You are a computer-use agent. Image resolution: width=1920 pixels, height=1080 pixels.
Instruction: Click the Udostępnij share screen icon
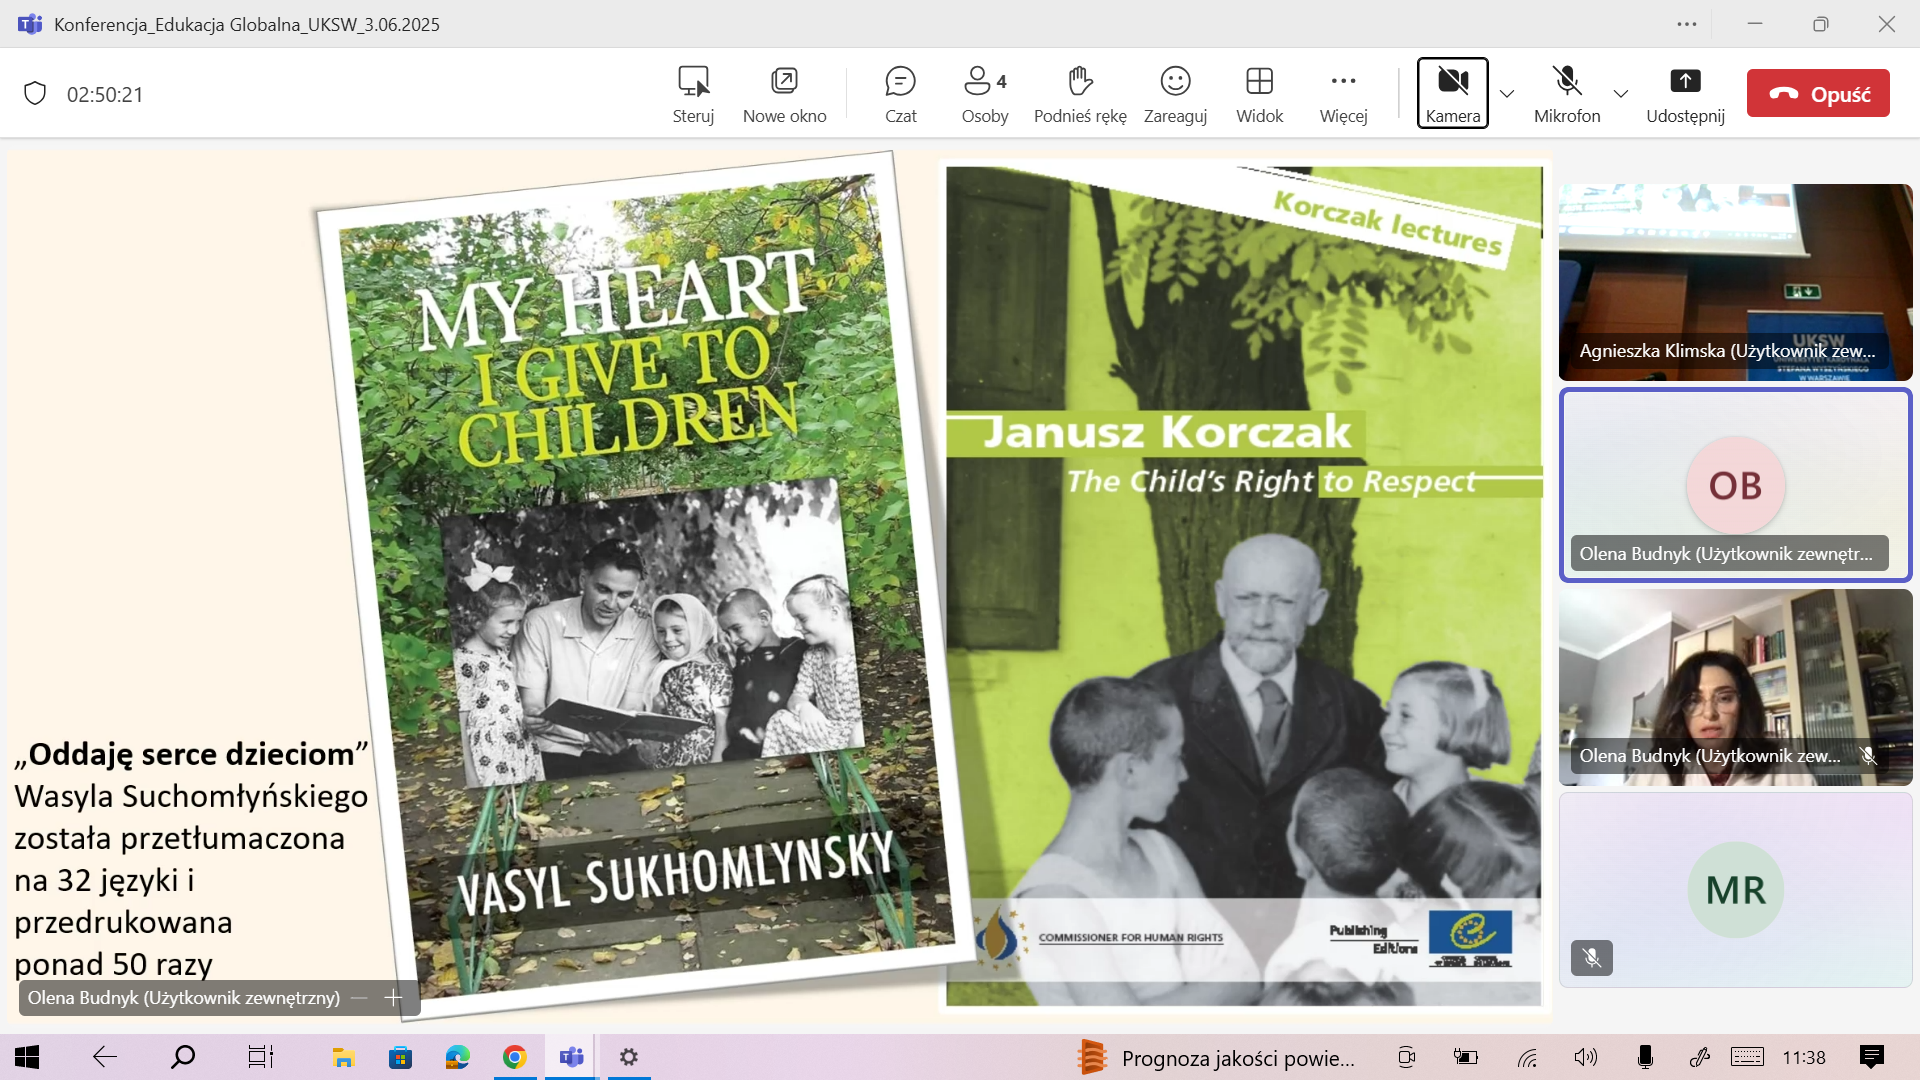click(1685, 81)
